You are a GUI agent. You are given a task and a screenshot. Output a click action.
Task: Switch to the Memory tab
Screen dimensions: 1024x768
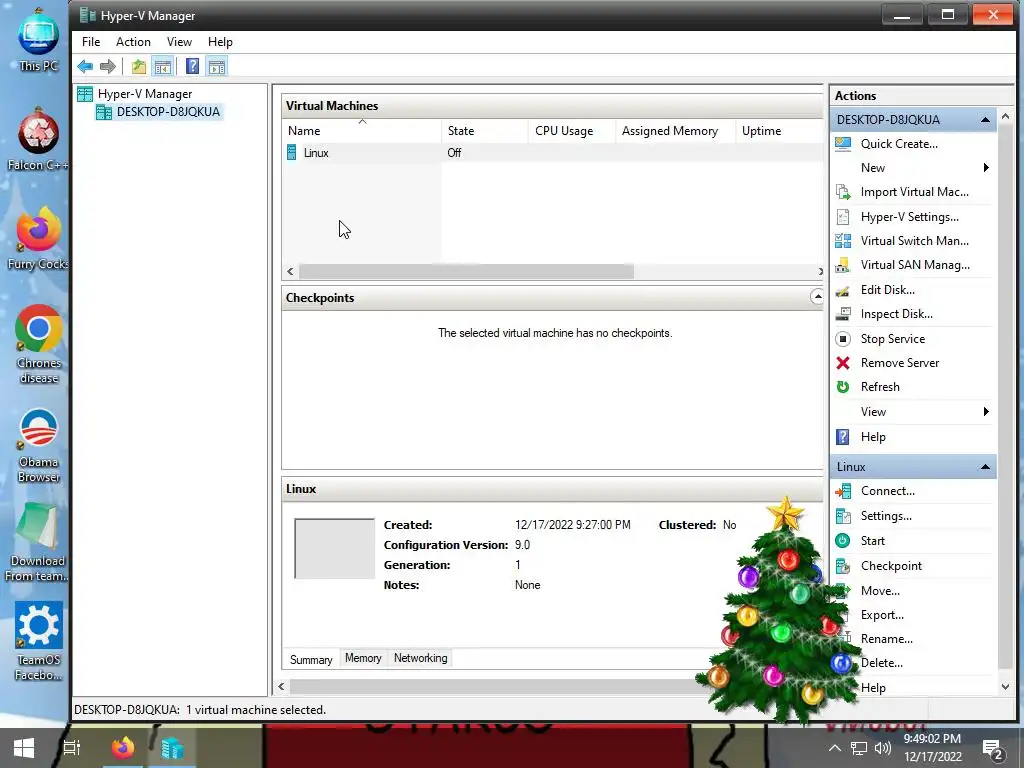click(363, 658)
